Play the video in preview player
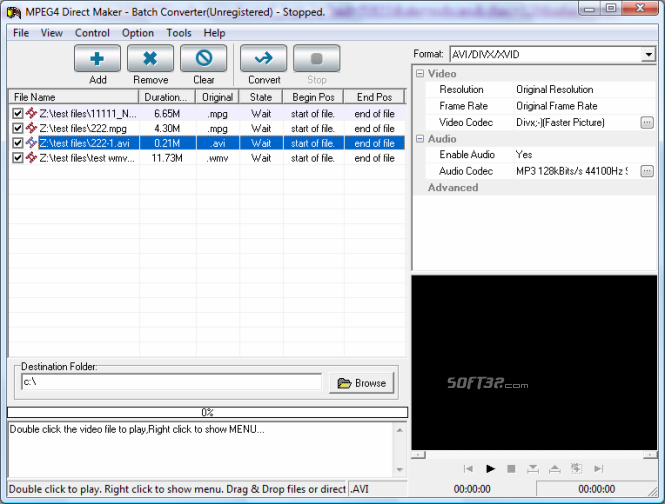This screenshot has height=504, width=665. 490,469
